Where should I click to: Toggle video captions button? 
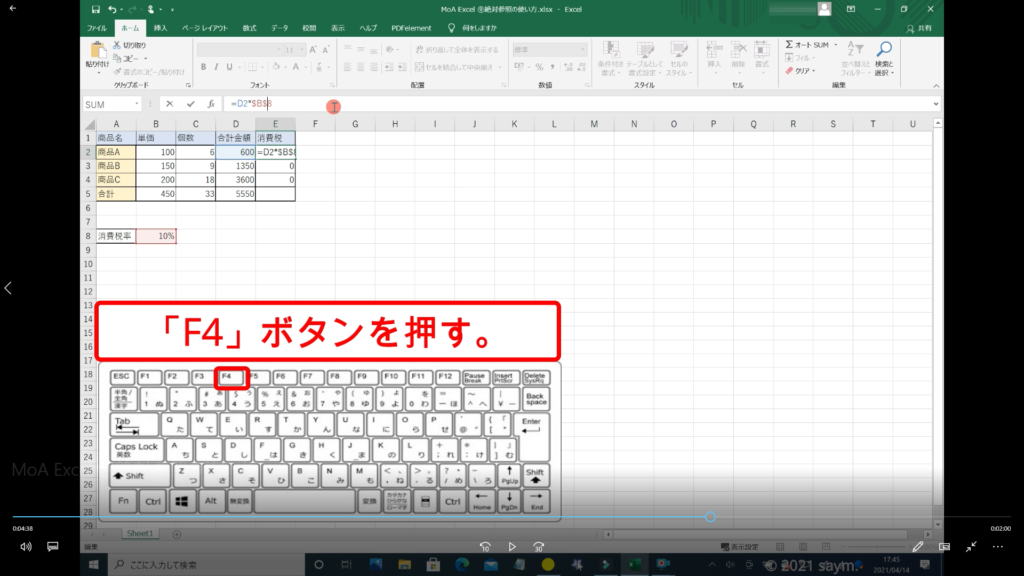coord(53,547)
